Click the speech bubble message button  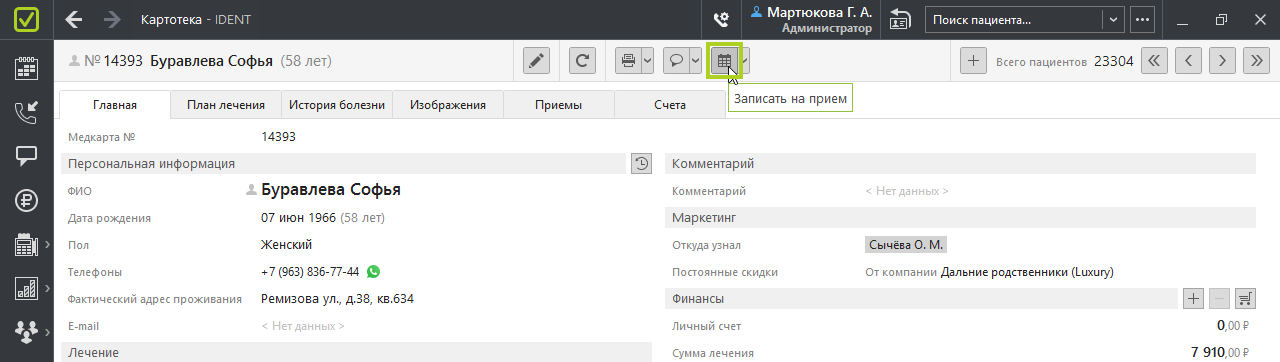[x=675, y=61]
